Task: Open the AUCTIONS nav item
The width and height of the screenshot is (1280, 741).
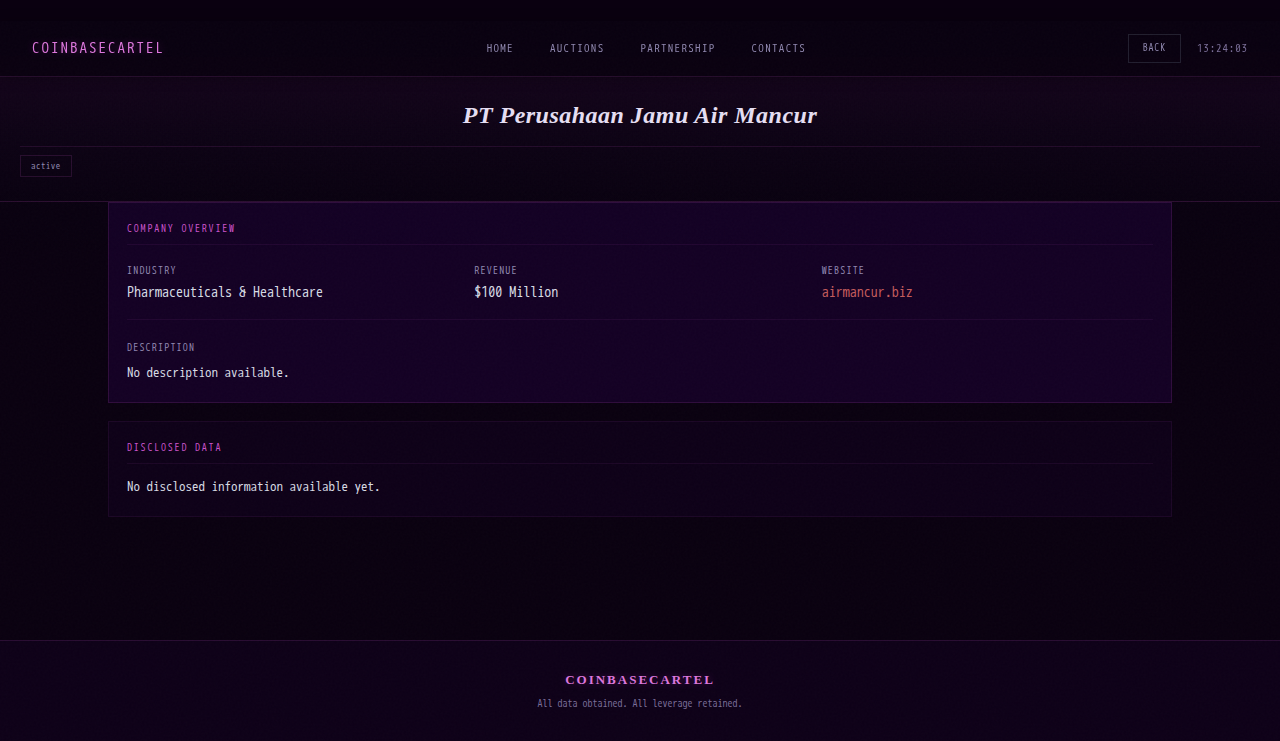Action: tap(577, 48)
